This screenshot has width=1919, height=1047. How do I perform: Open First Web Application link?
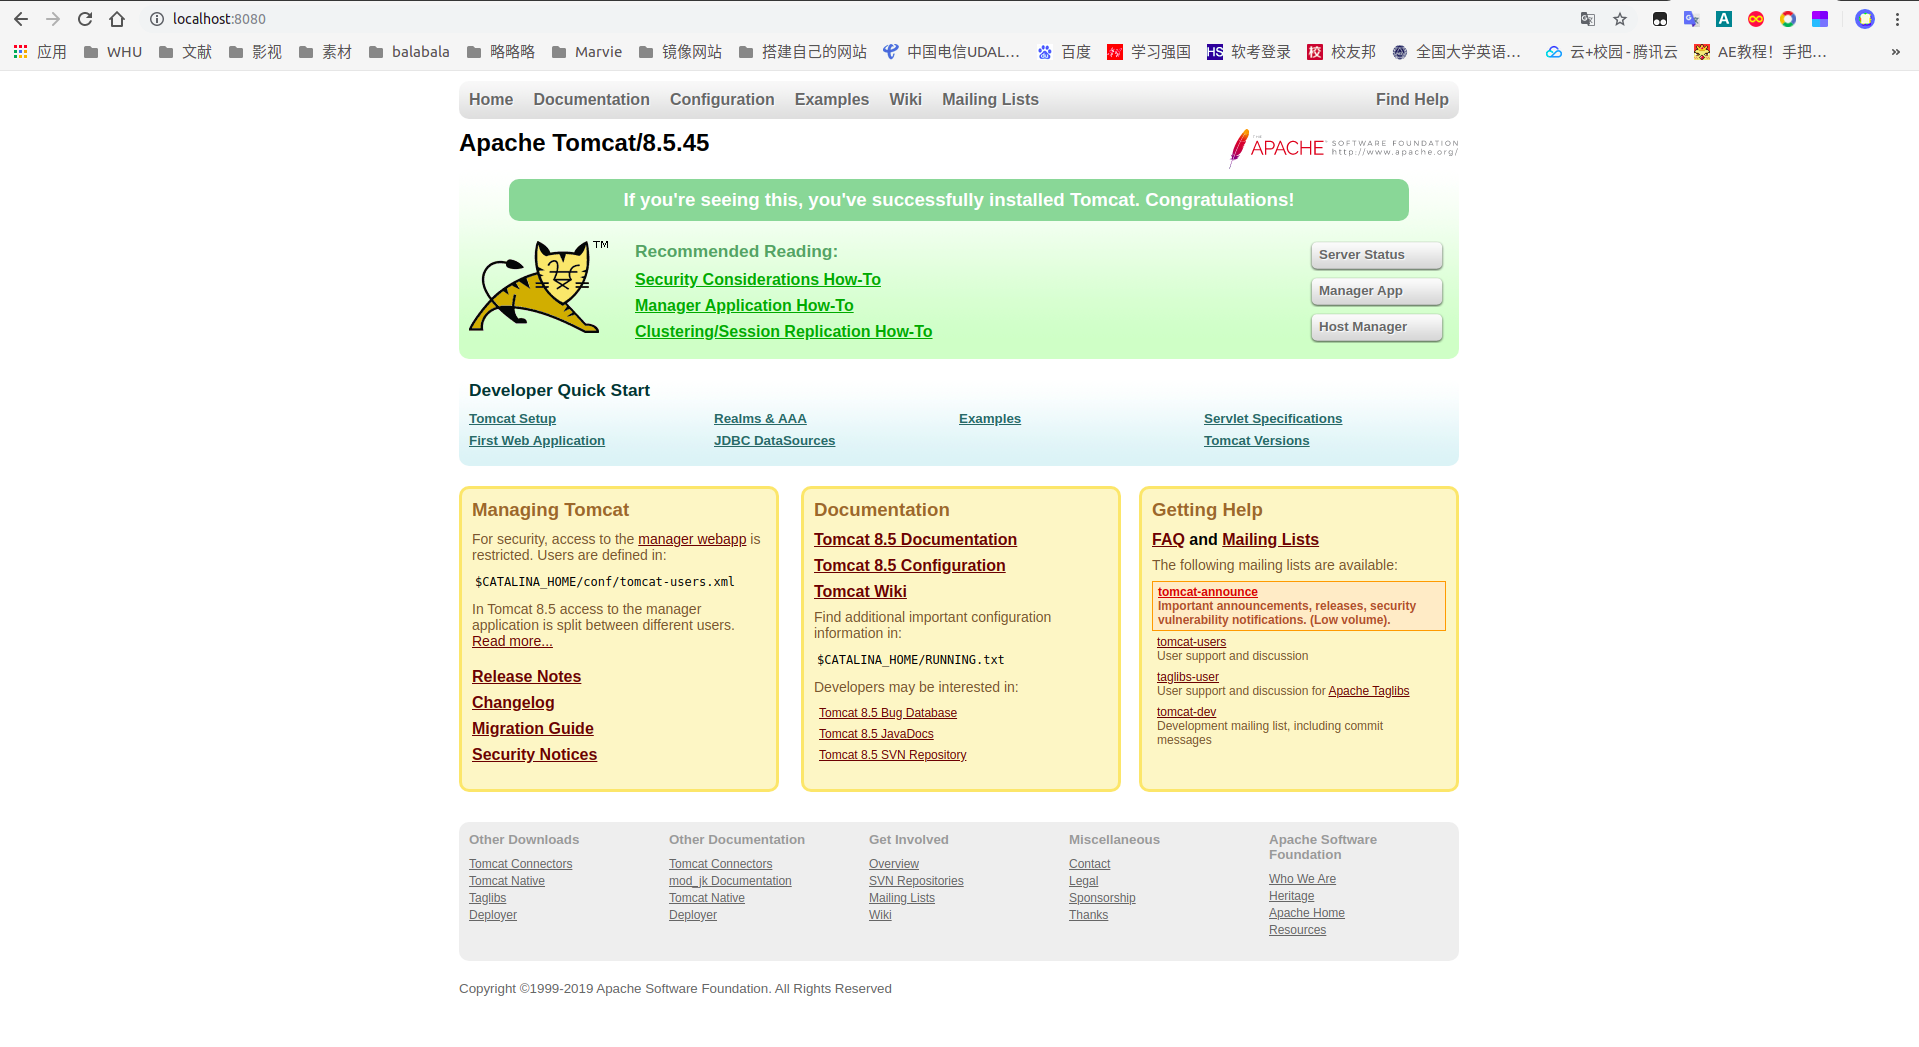coord(537,441)
